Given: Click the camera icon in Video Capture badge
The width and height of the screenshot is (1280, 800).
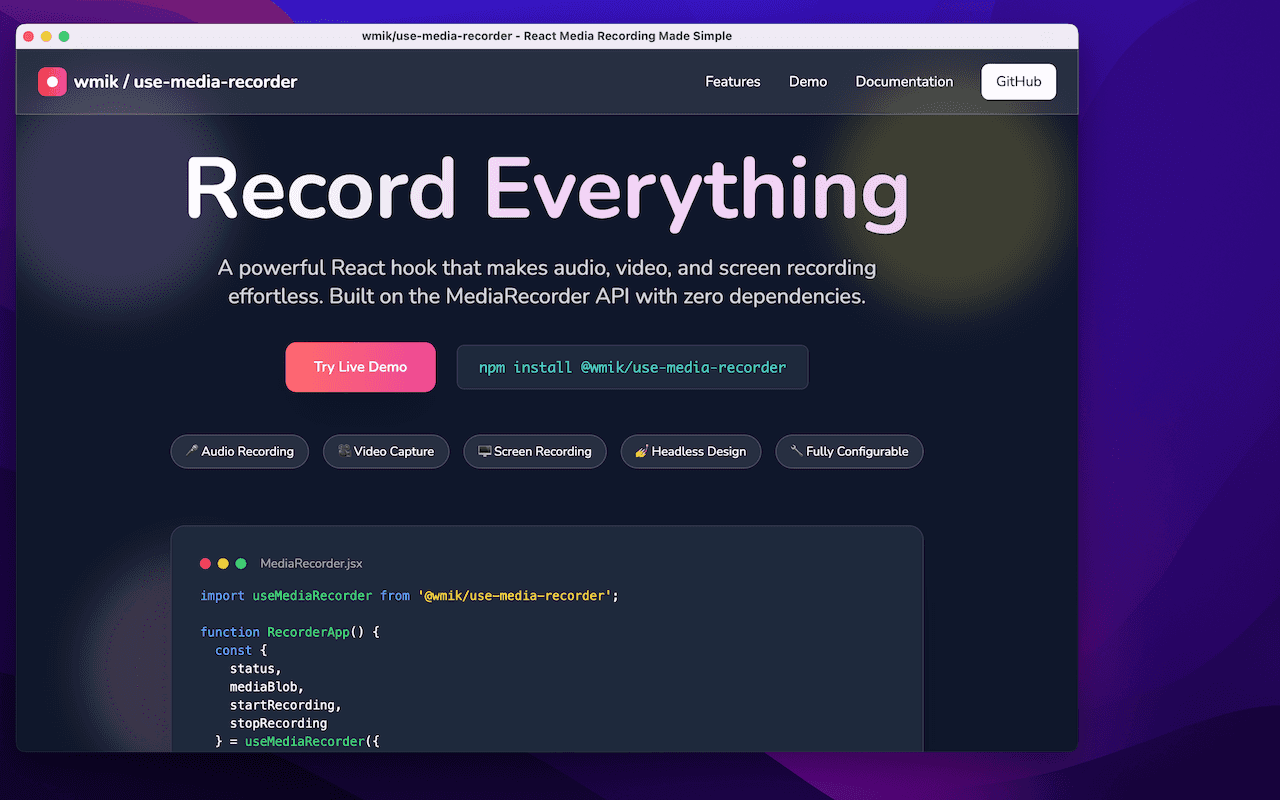Looking at the screenshot, I should [x=344, y=451].
